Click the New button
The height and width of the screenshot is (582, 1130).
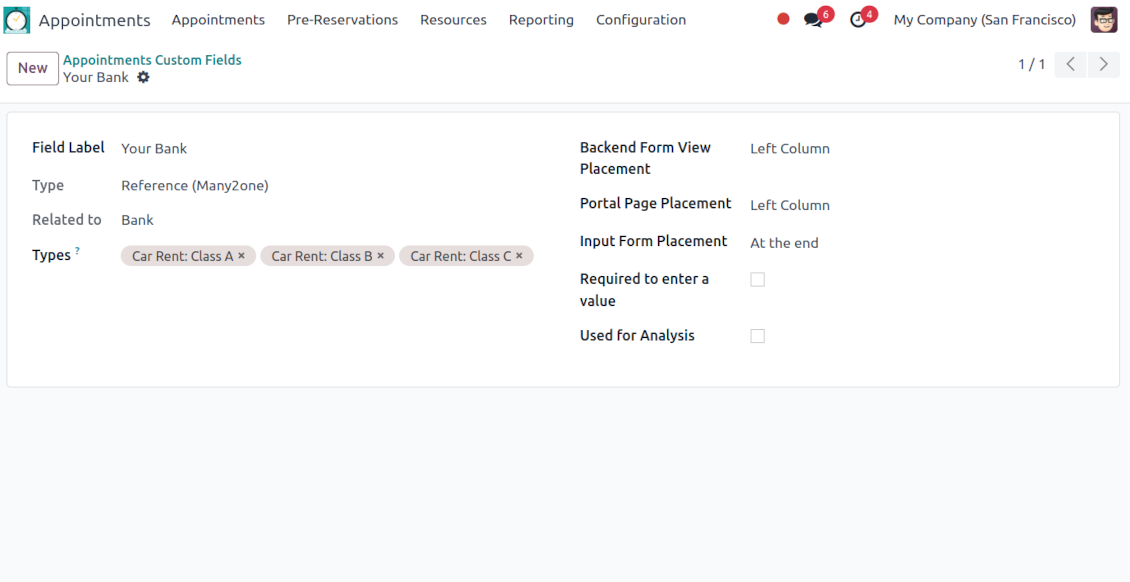tap(32, 68)
